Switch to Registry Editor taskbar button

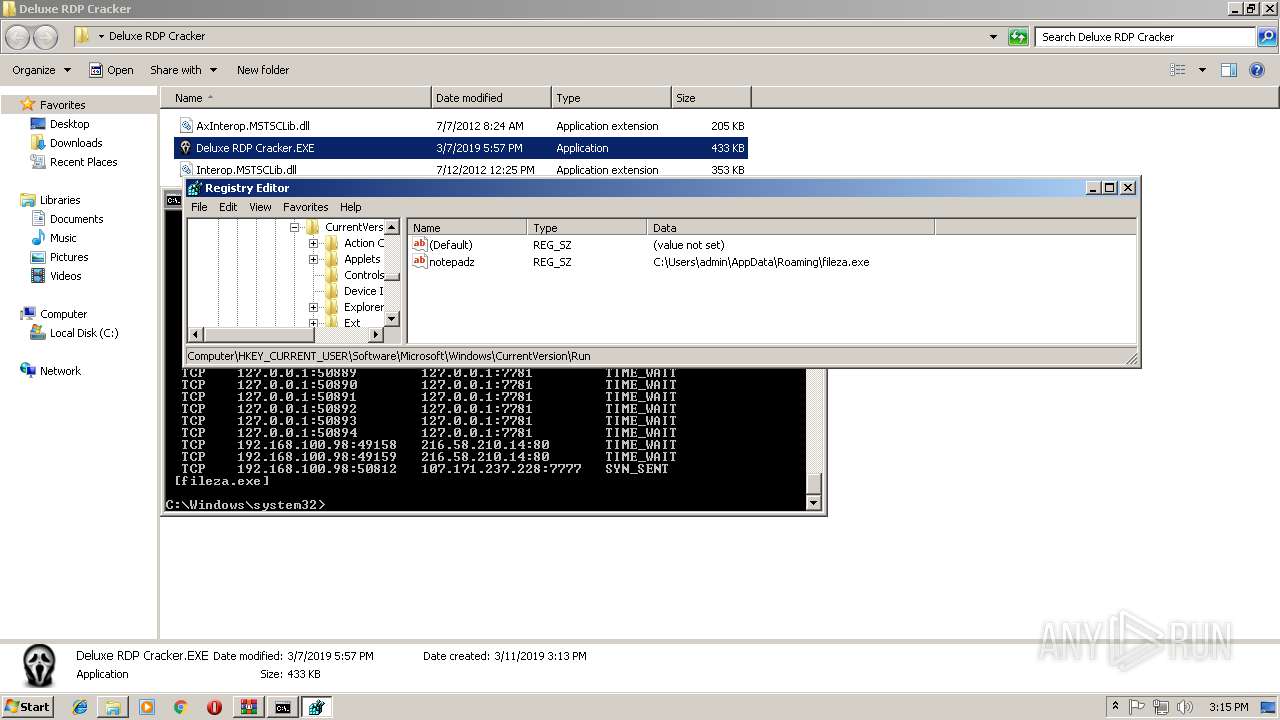pyautogui.click(x=317, y=707)
